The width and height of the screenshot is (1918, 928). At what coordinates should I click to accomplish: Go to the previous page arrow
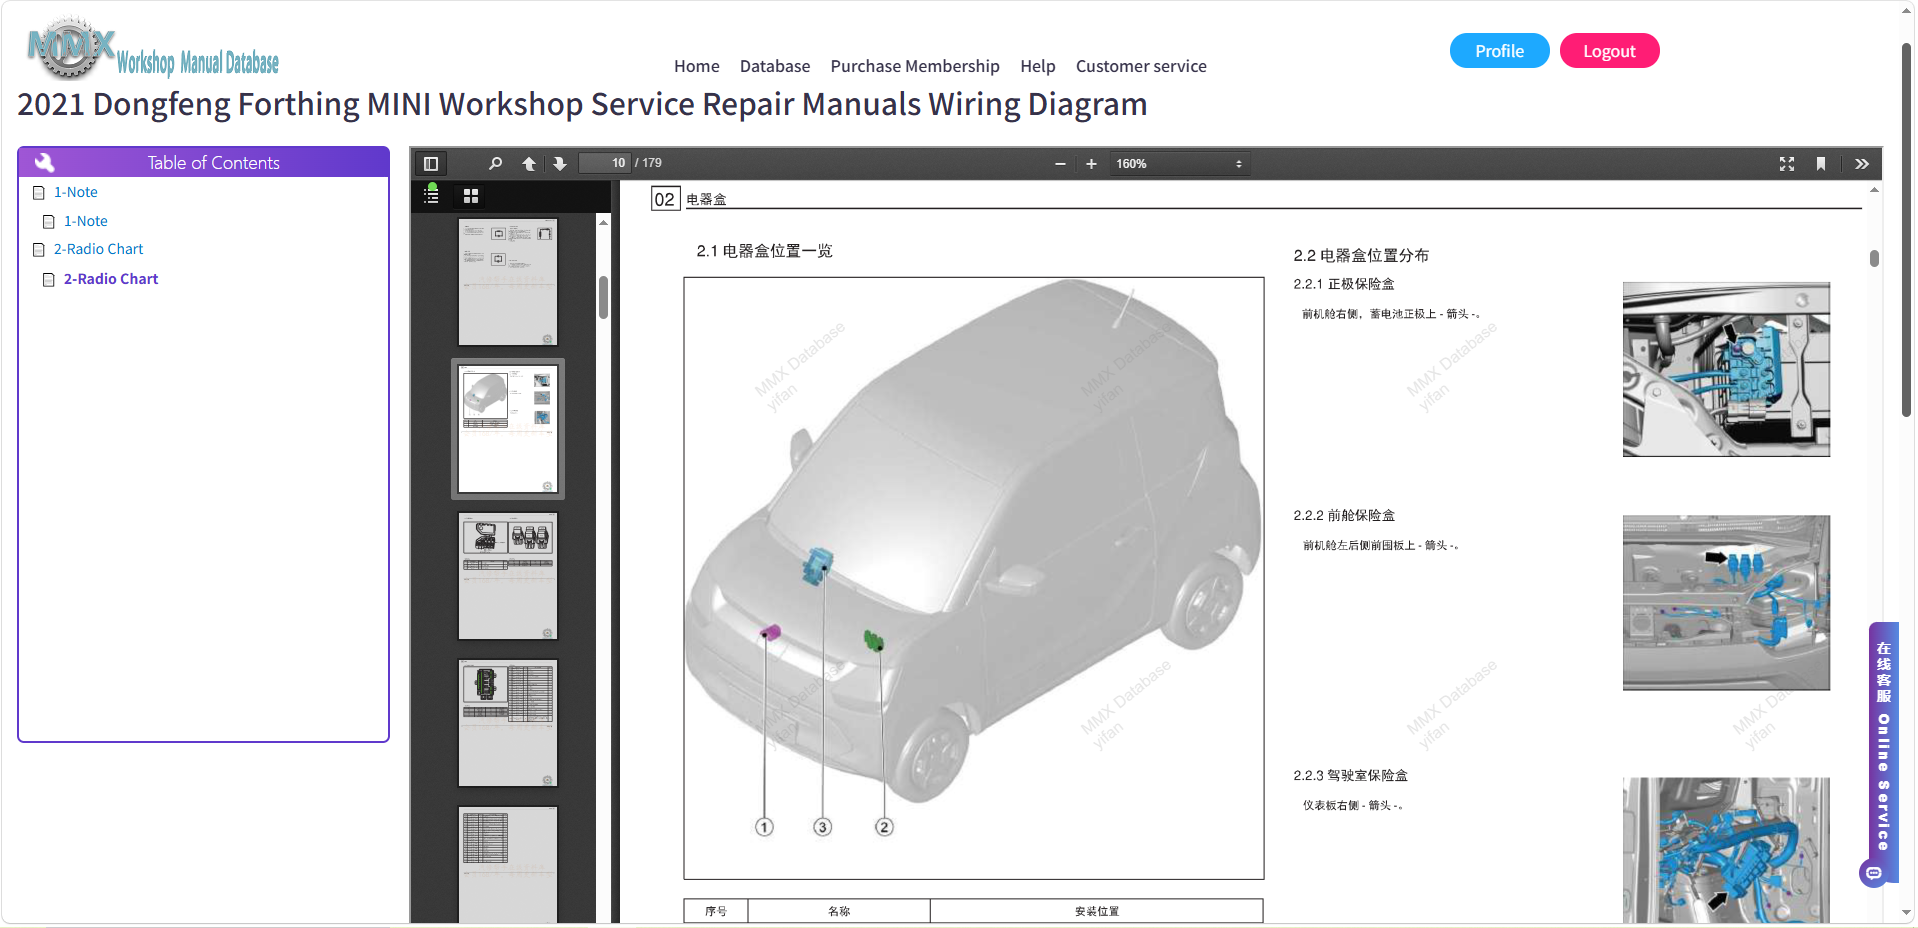coord(529,163)
